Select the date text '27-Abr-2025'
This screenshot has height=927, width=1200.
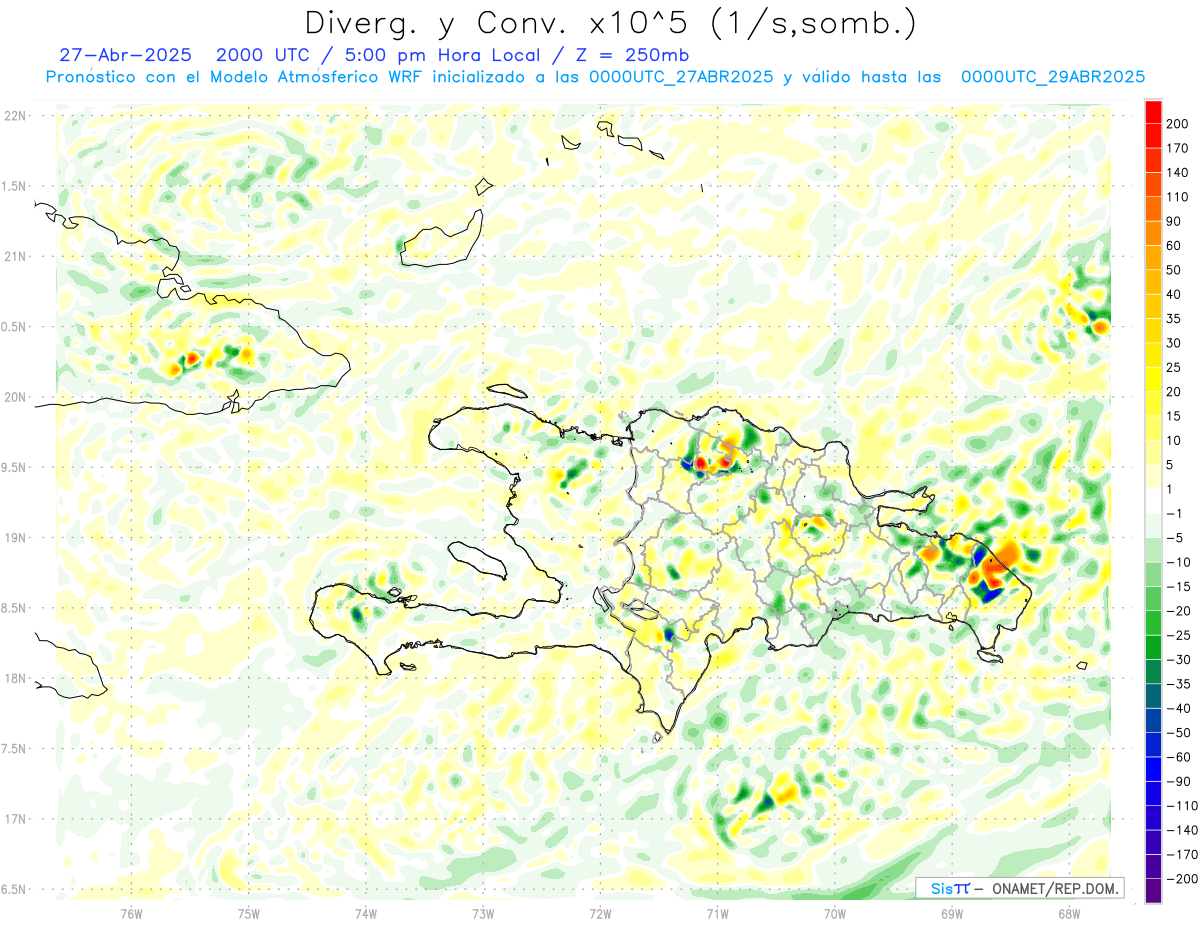tap(125, 55)
